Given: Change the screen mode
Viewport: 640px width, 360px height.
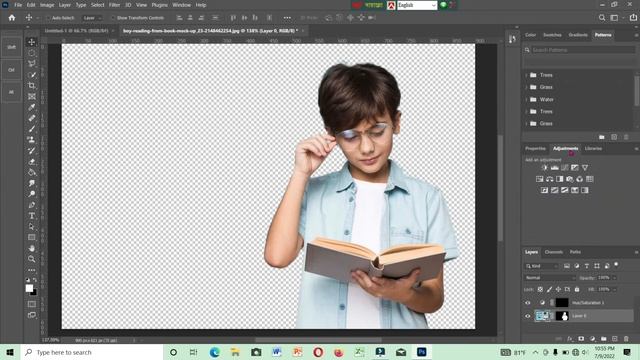Looking at the screenshot, I should pyautogui.click(x=31, y=315).
